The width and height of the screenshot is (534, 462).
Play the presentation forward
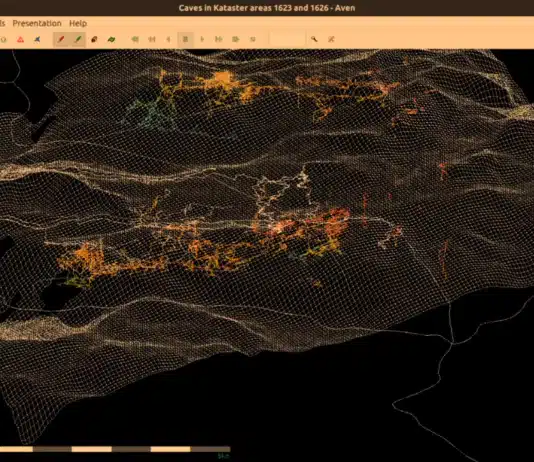tap(202, 39)
